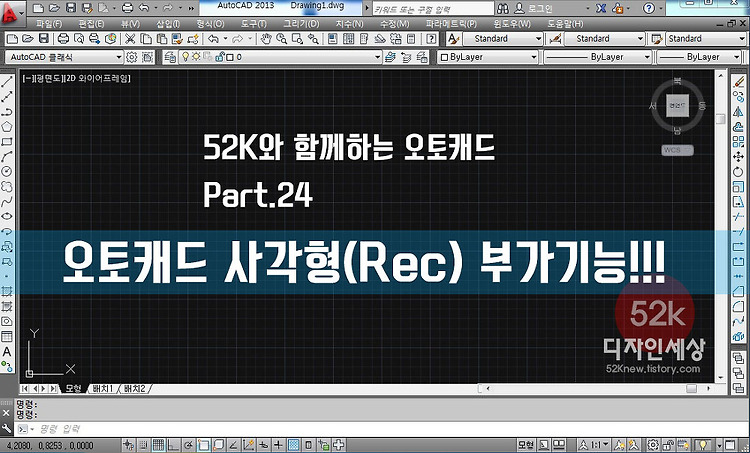Click the layer 0 color swatch

230,57
